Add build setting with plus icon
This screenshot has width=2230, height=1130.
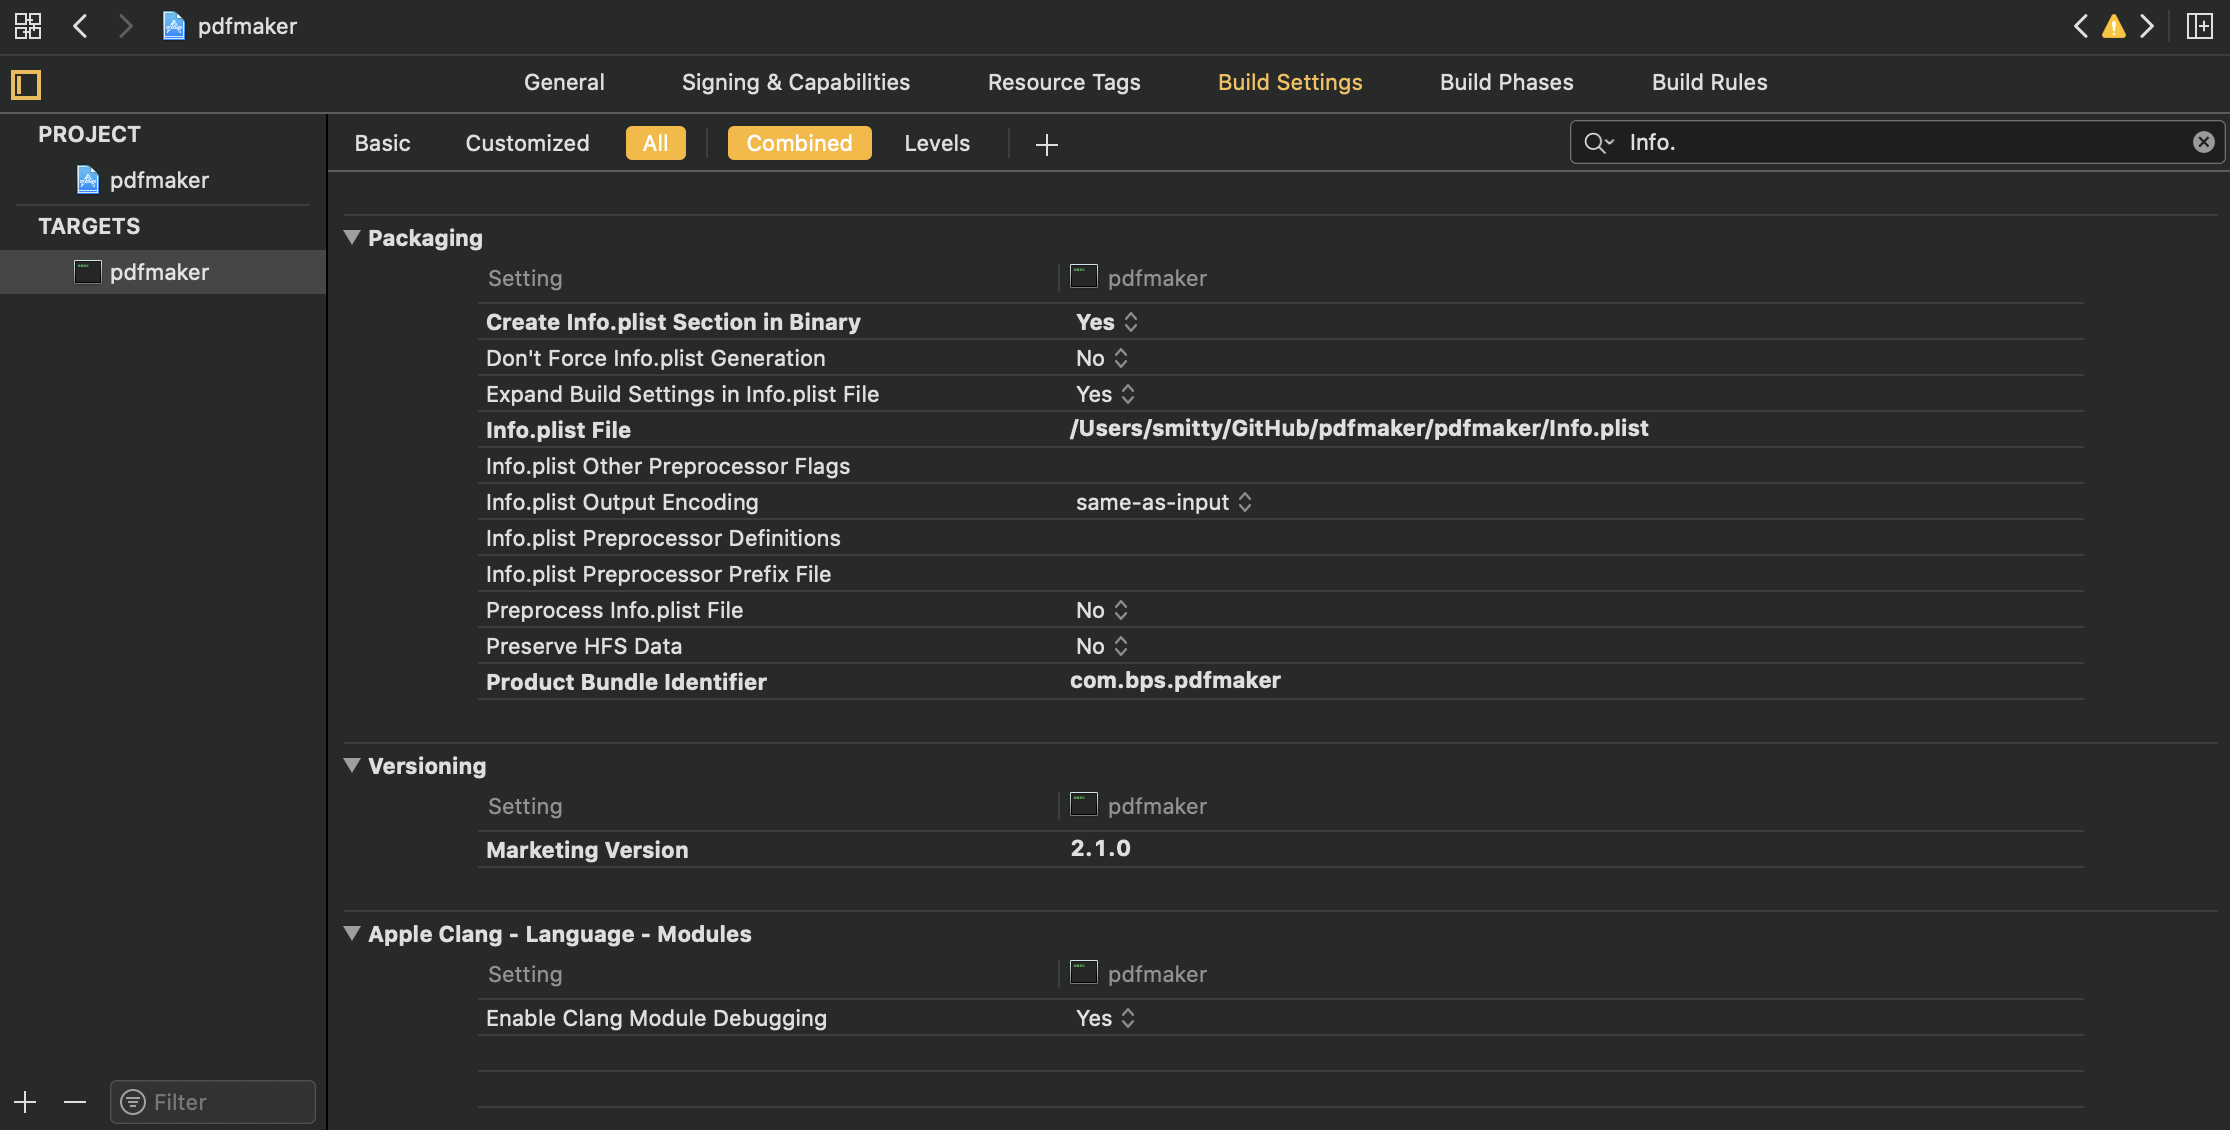pos(1046,145)
